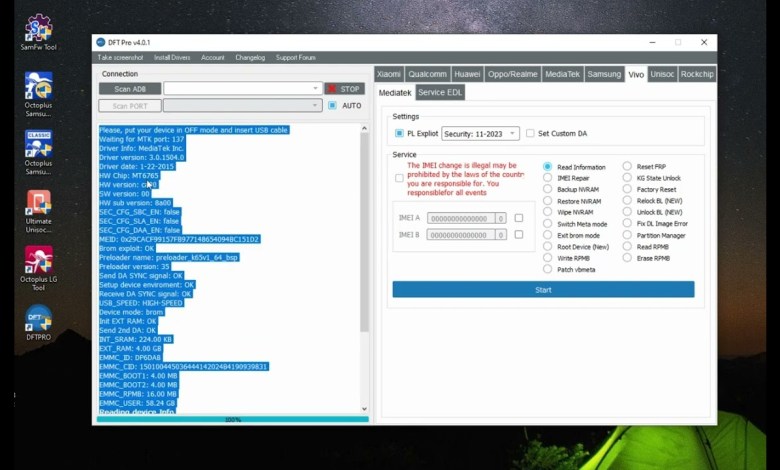Screen dimensions: 780x470
Task: Open the Security: 11-2023 dropdown
Action: point(481,133)
